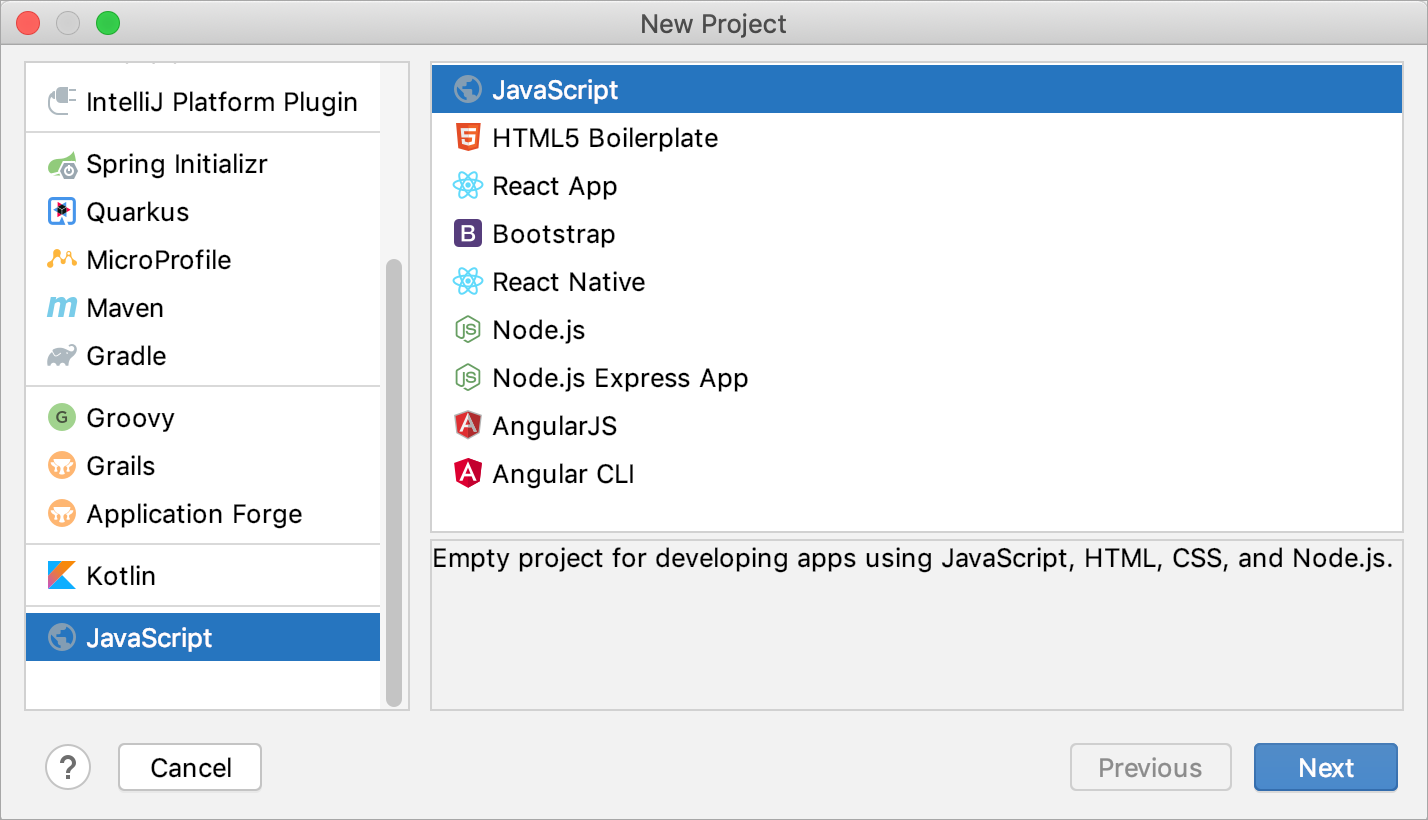
Task: Select Application Forge project type
Action: (x=203, y=514)
